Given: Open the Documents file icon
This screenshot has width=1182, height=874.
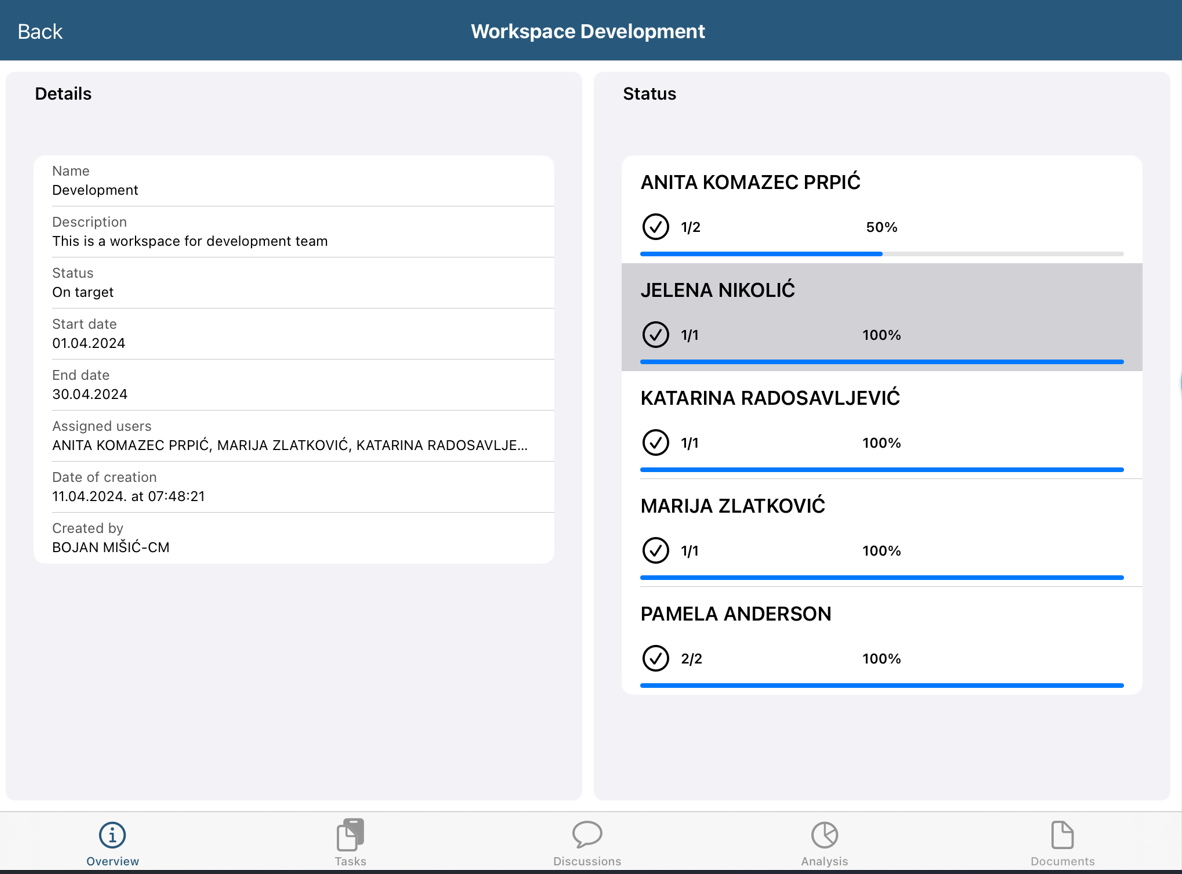Looking at the screenshot, I should [1062, 834].
